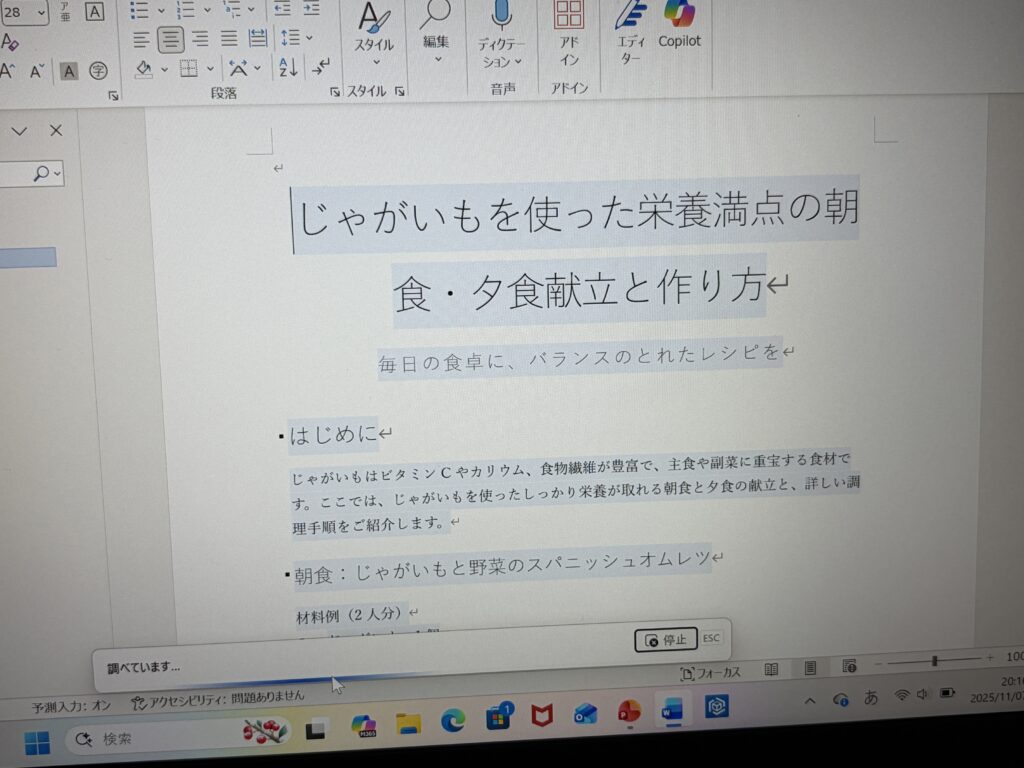This screenshot has height=768, width=1024.
Task: Apply center alignment to the paragraph
Action: [x=171, y=39]
